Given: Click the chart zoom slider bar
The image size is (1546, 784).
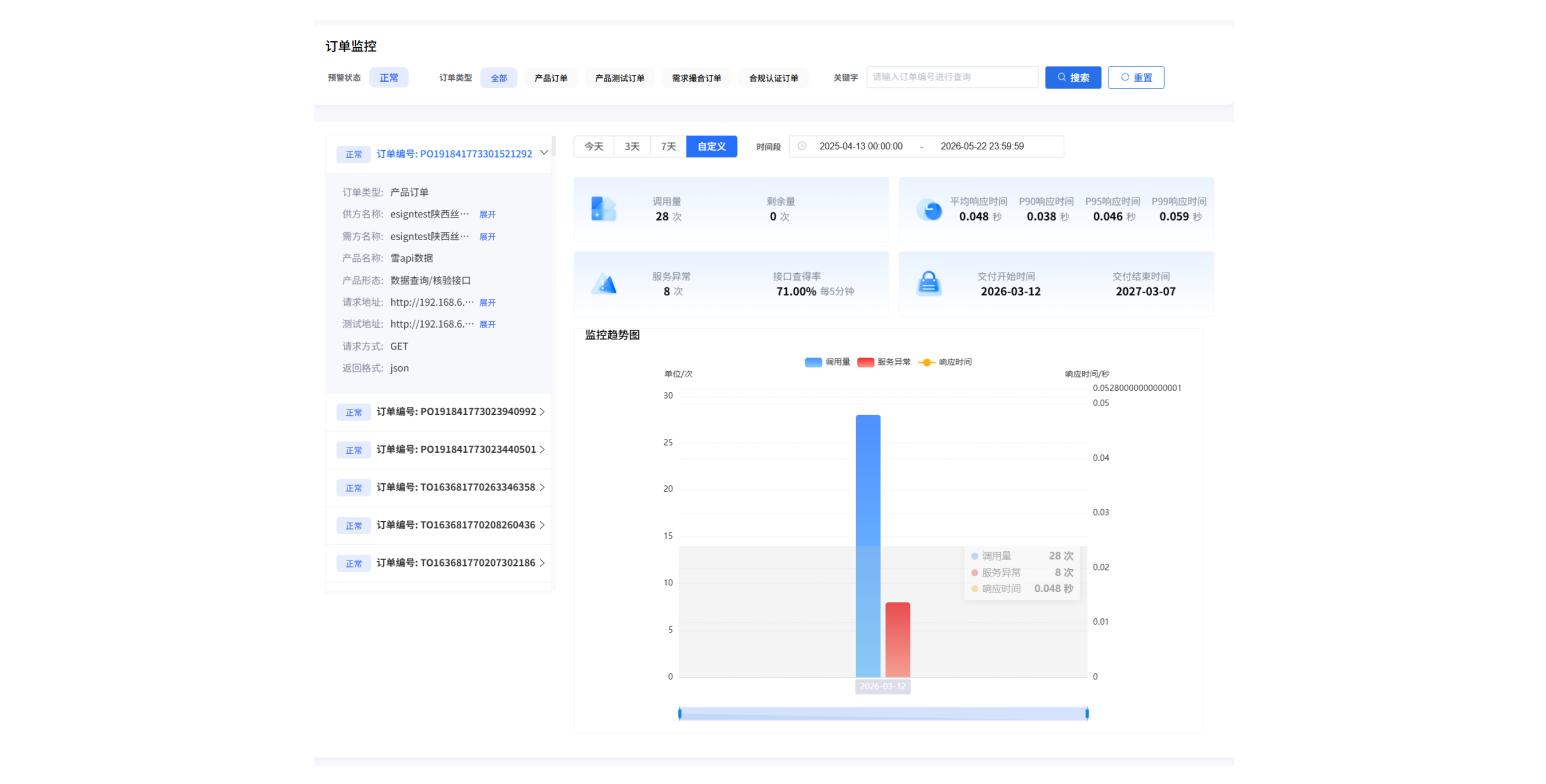Looking at the screenshot, I should click(x=883, y=713).
